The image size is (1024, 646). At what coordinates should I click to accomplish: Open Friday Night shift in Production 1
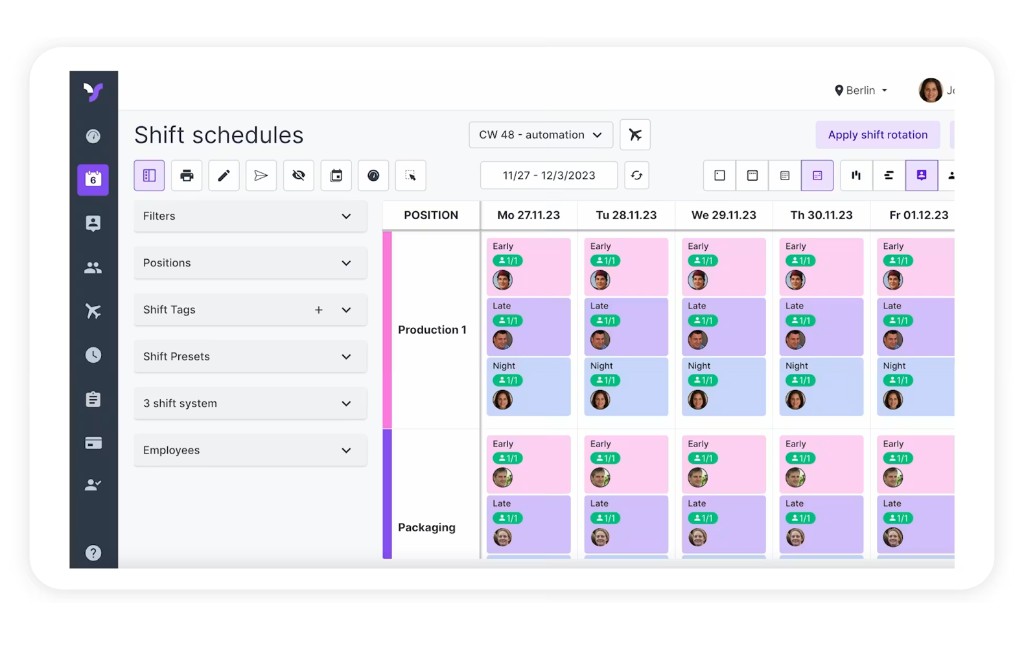[916, 387]
